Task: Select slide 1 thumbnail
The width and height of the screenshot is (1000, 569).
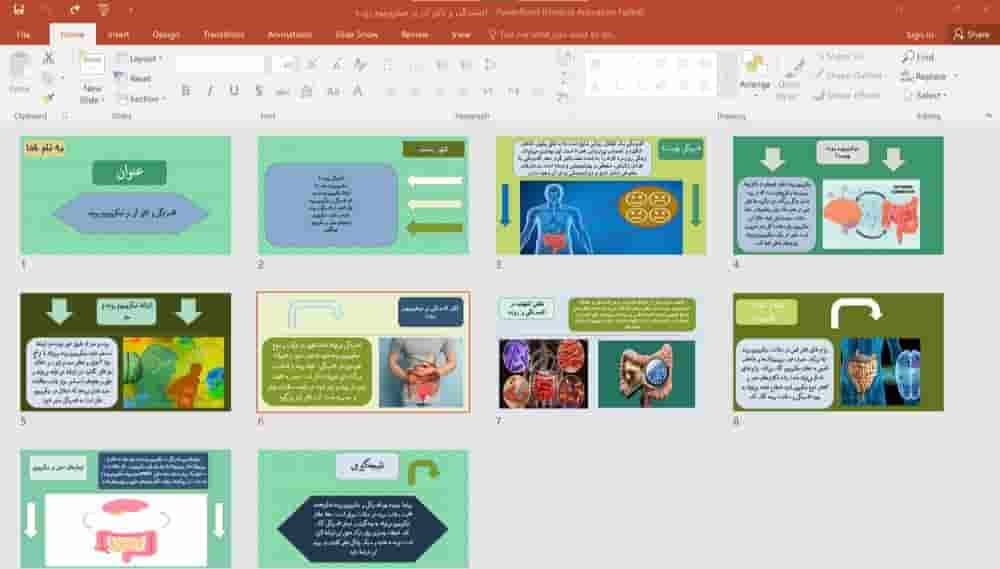Action: [126, 195]
